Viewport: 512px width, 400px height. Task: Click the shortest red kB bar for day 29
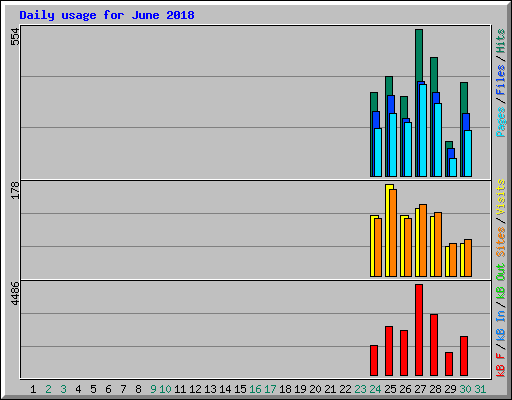449,364
